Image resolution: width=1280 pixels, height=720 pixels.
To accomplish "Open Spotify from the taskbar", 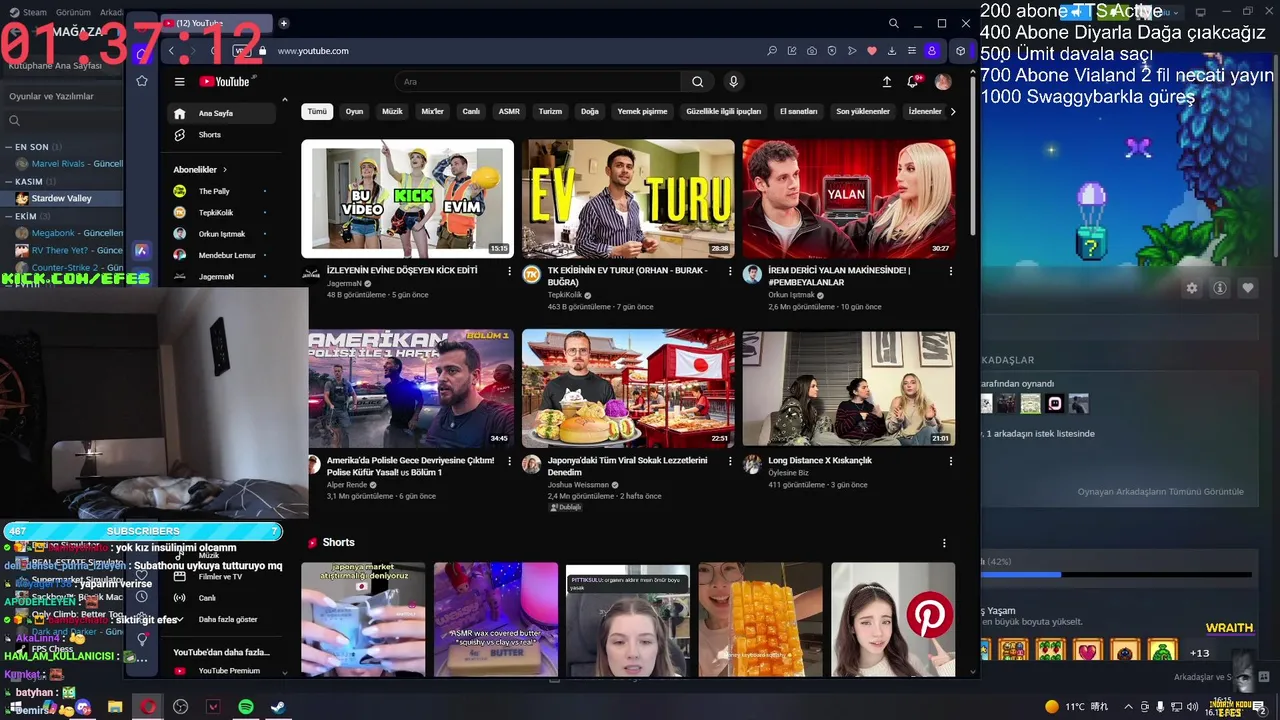I will (246, 707).
